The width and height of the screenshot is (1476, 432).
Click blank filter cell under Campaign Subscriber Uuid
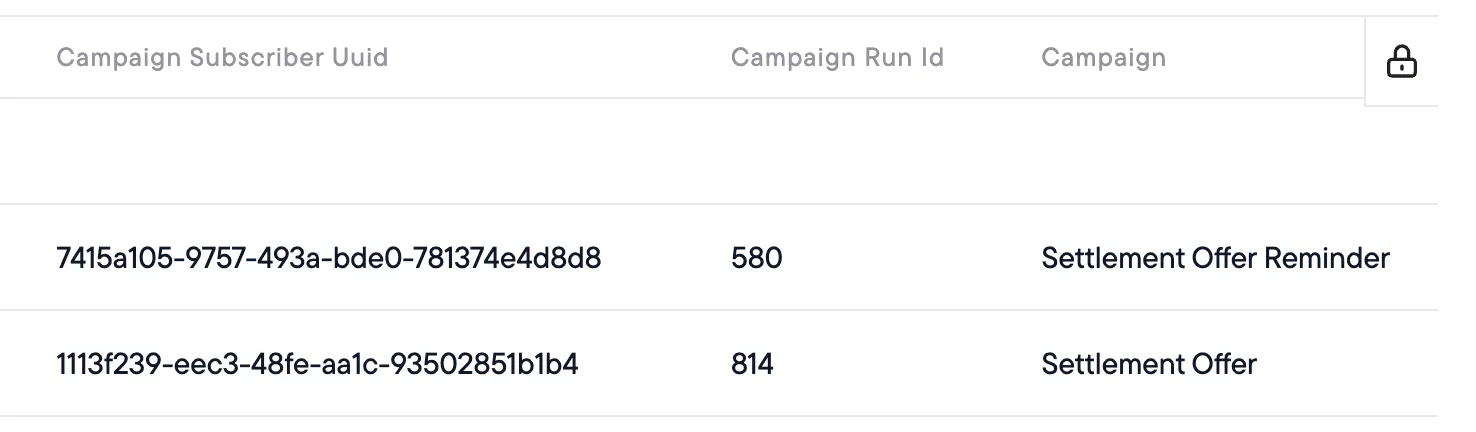click(x=330, y=152)
